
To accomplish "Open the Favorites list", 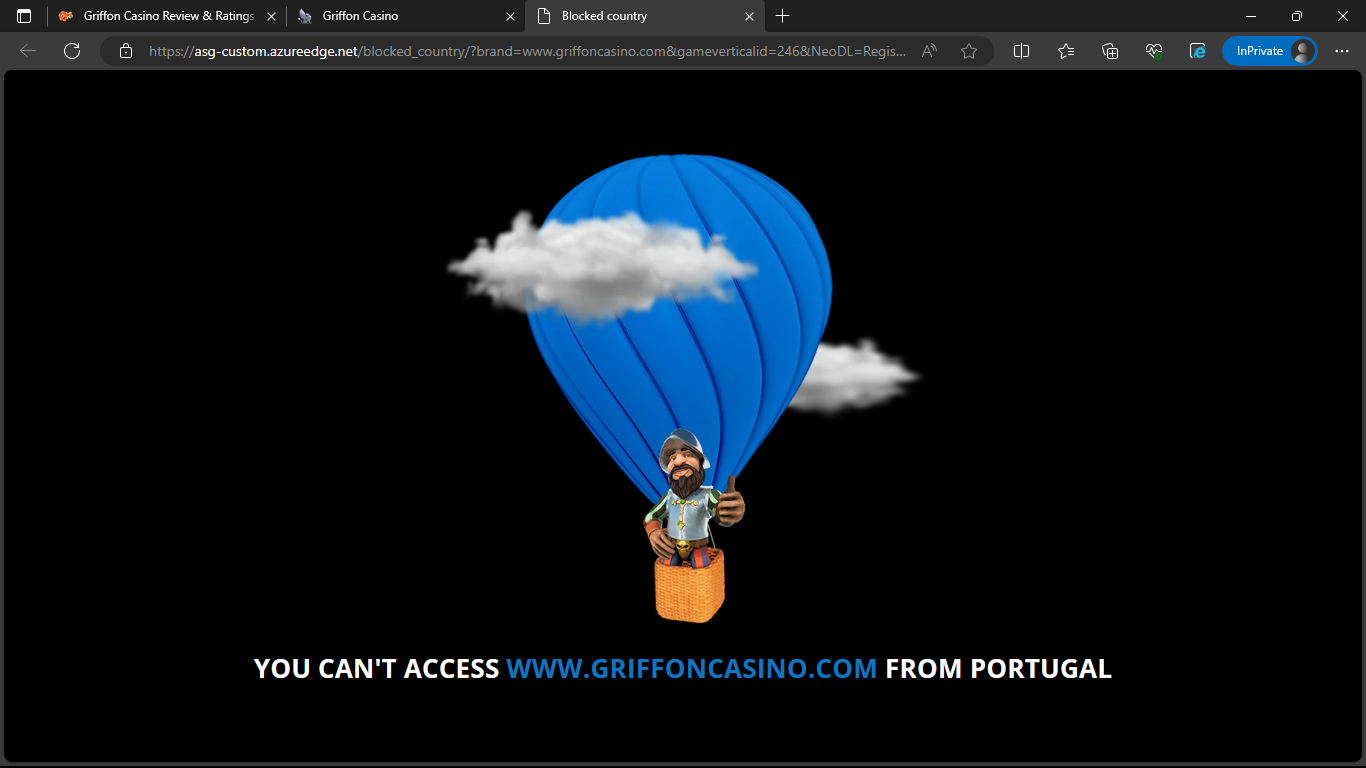I will tap(1066, 51).
